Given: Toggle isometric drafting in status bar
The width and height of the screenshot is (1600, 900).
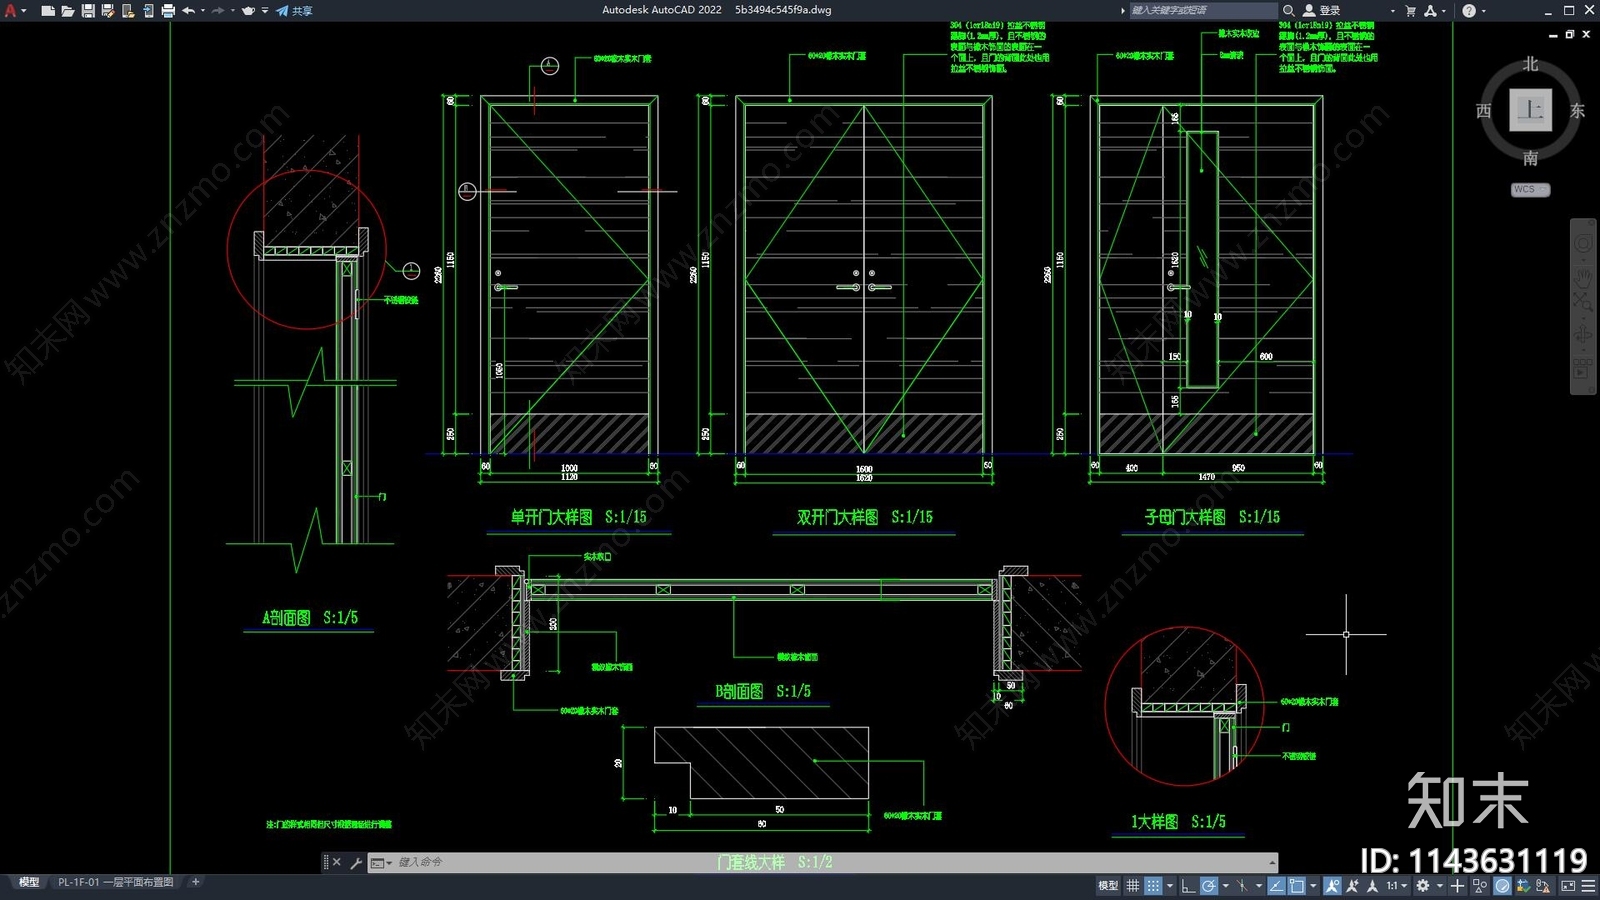Looking at the screenshot, I should (x=1241, y=885).
